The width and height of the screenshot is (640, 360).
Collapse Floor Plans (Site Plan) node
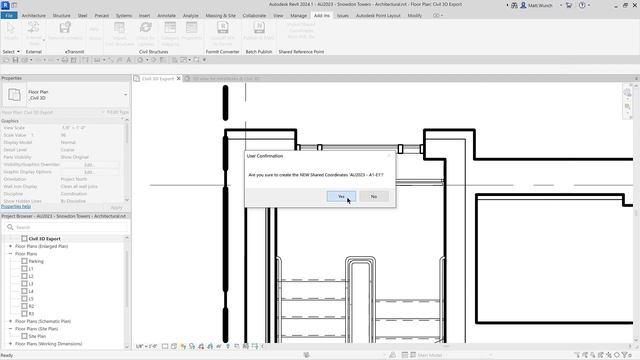(x=10, y=329)
